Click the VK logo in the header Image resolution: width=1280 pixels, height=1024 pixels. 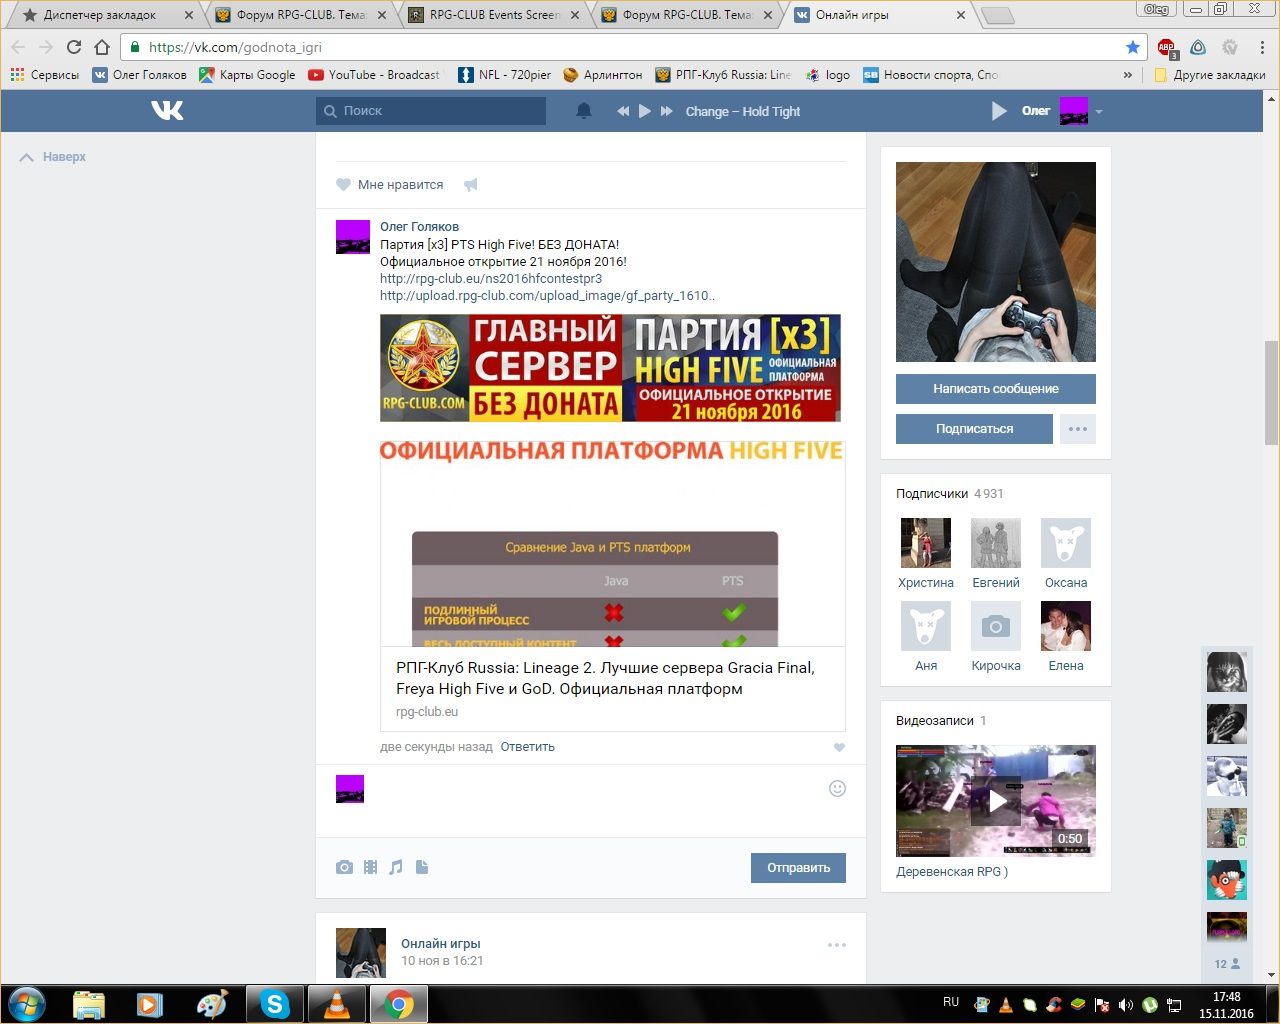coord(167,110)
